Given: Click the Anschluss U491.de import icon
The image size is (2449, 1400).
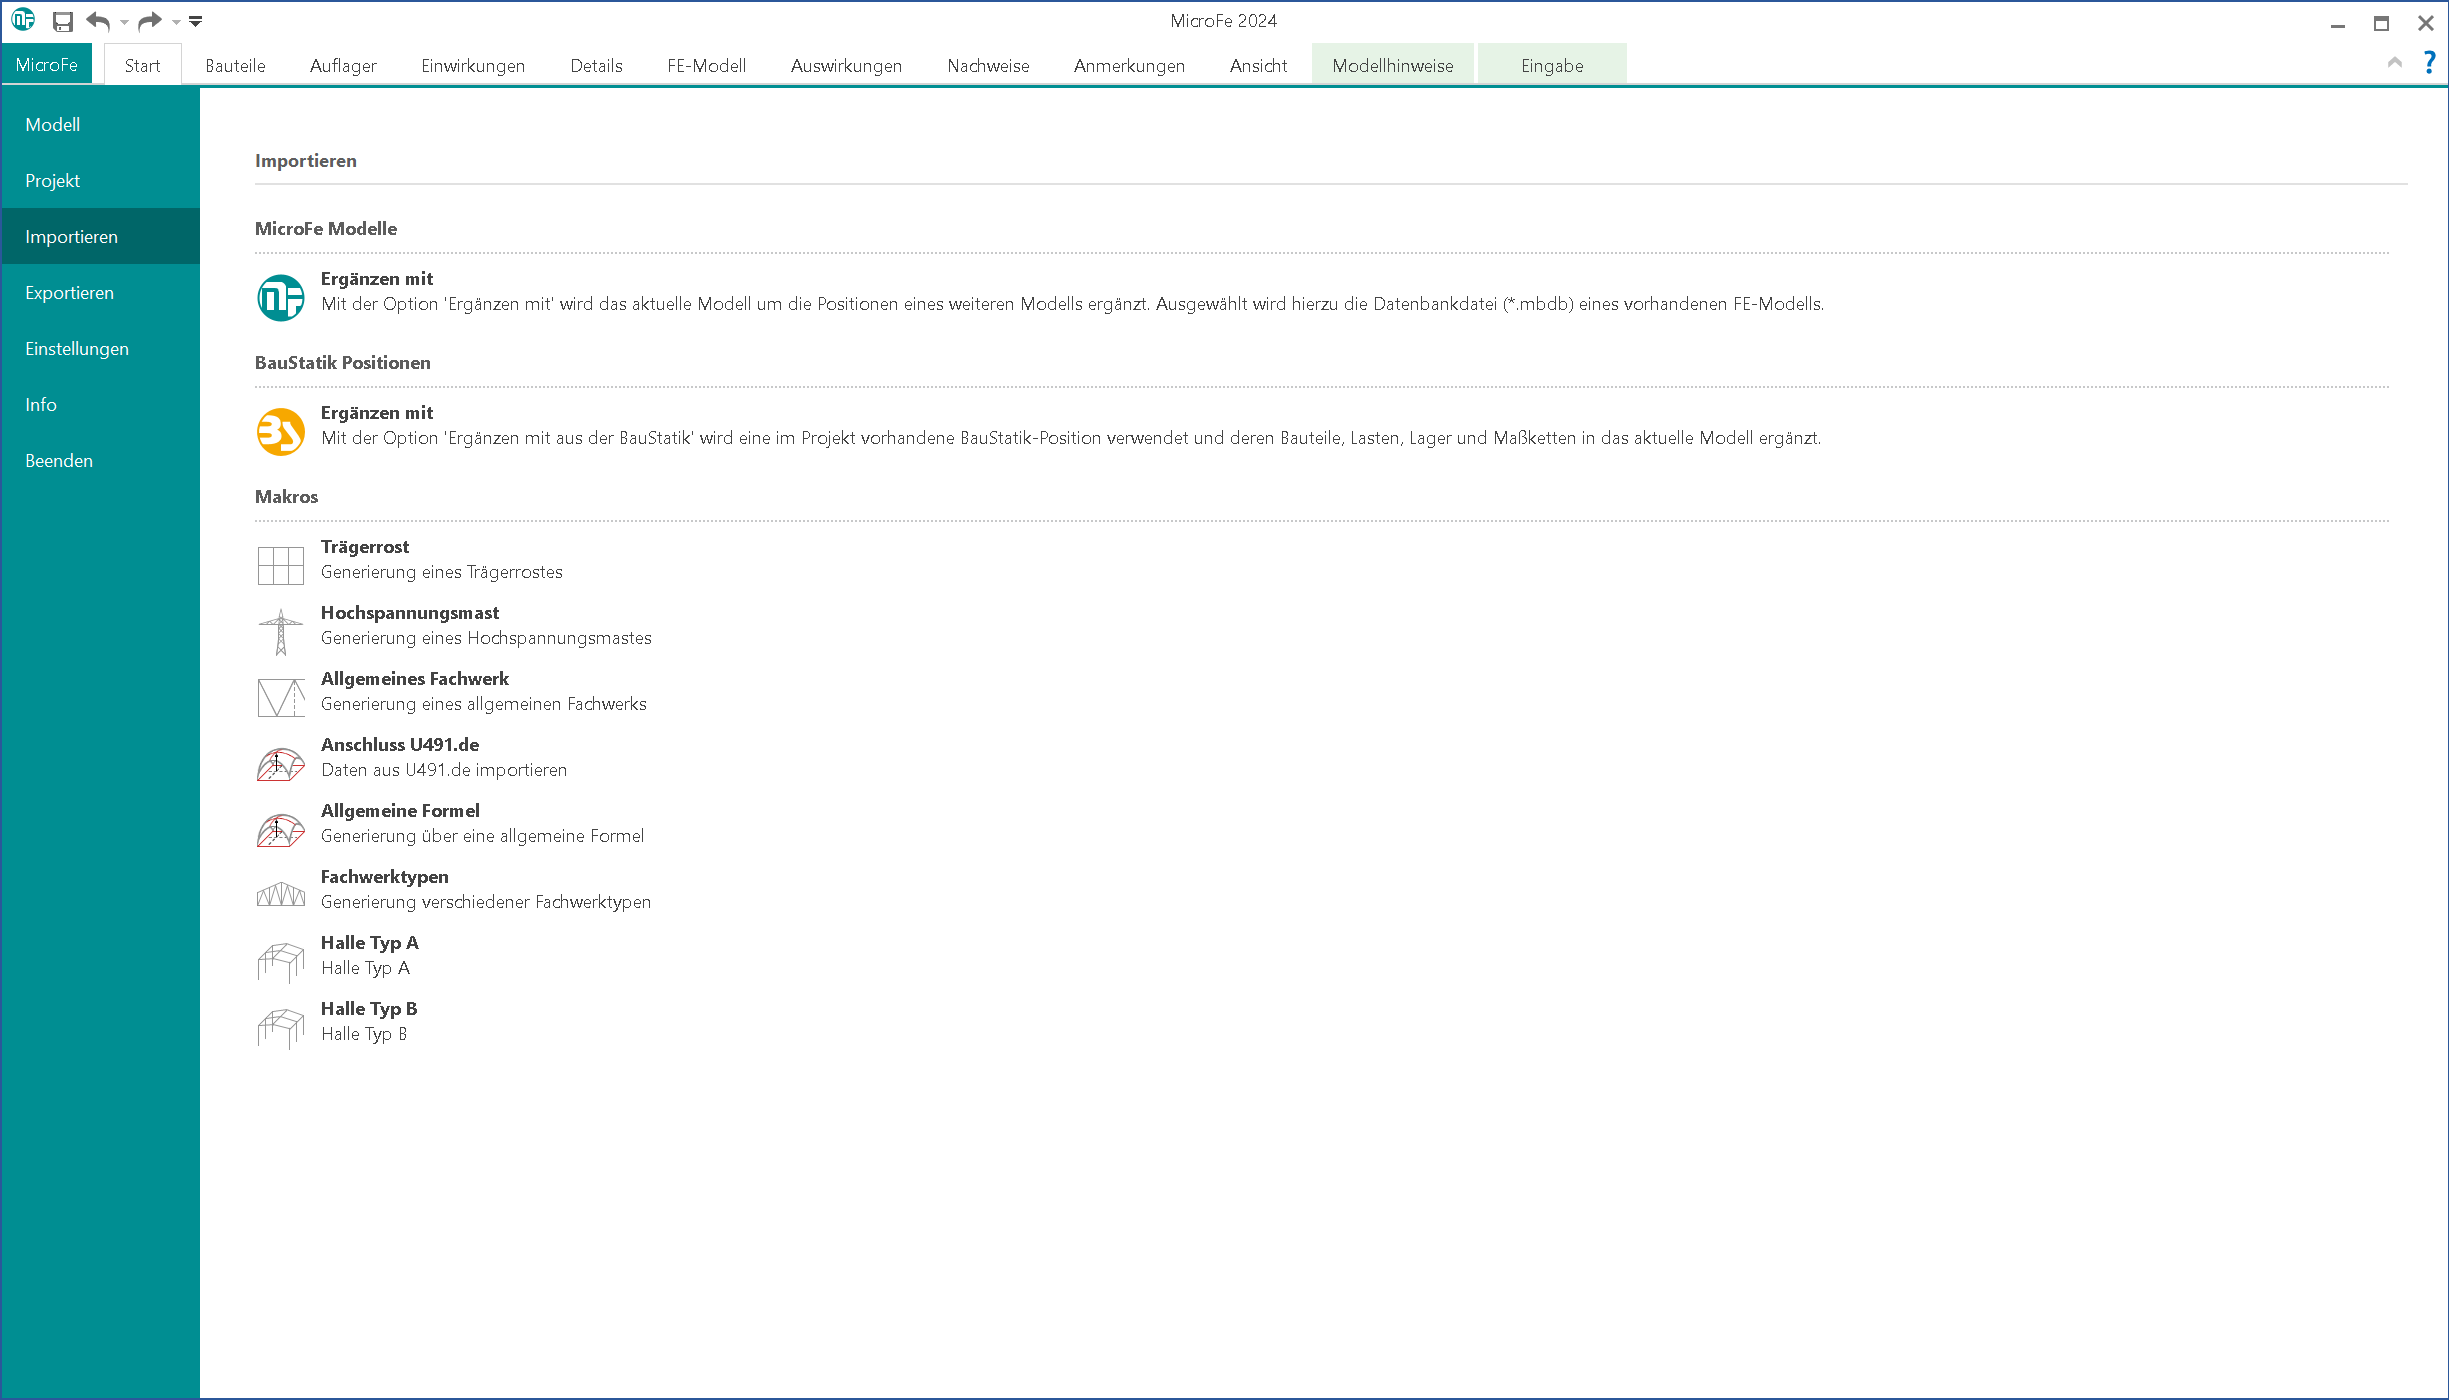Looking at the screenshot, I should pyautogui.click(x=280, y=763).
